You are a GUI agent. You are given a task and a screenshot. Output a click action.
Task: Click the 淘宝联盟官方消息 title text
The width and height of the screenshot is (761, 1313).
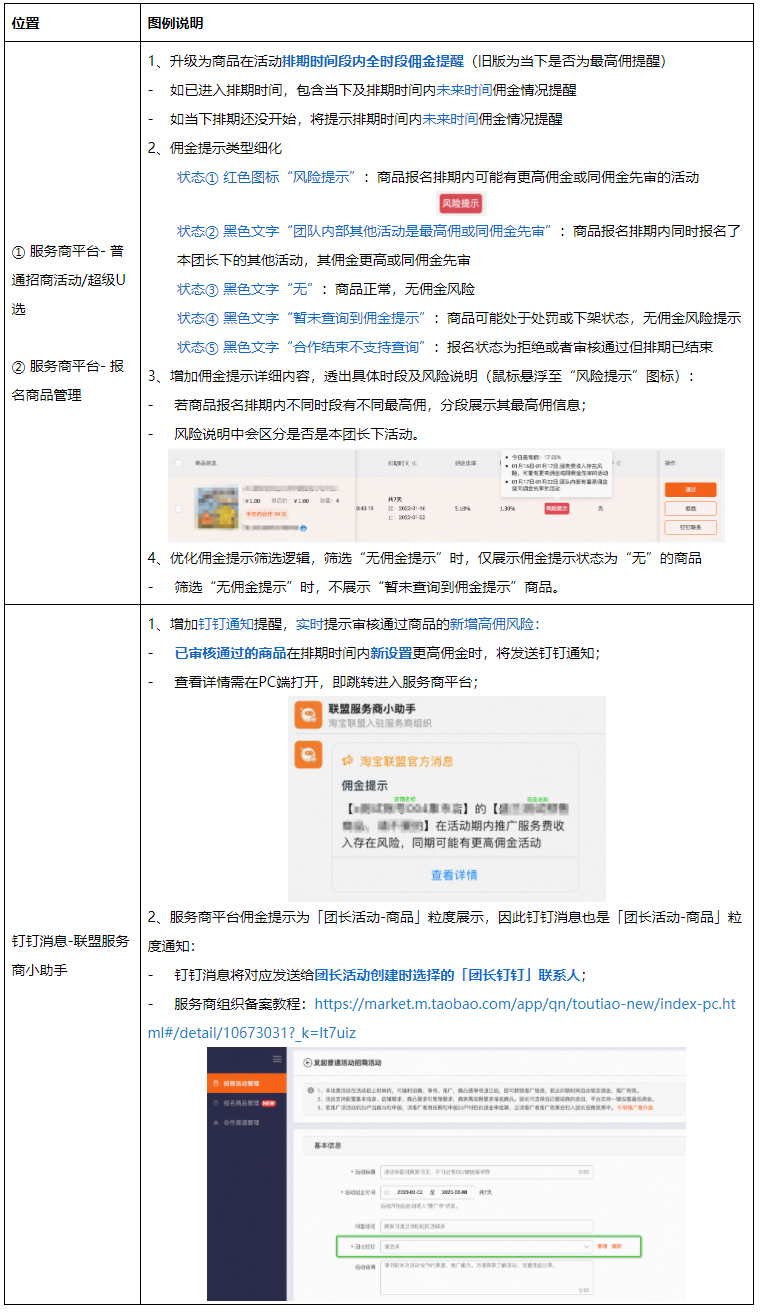[407, 762]
